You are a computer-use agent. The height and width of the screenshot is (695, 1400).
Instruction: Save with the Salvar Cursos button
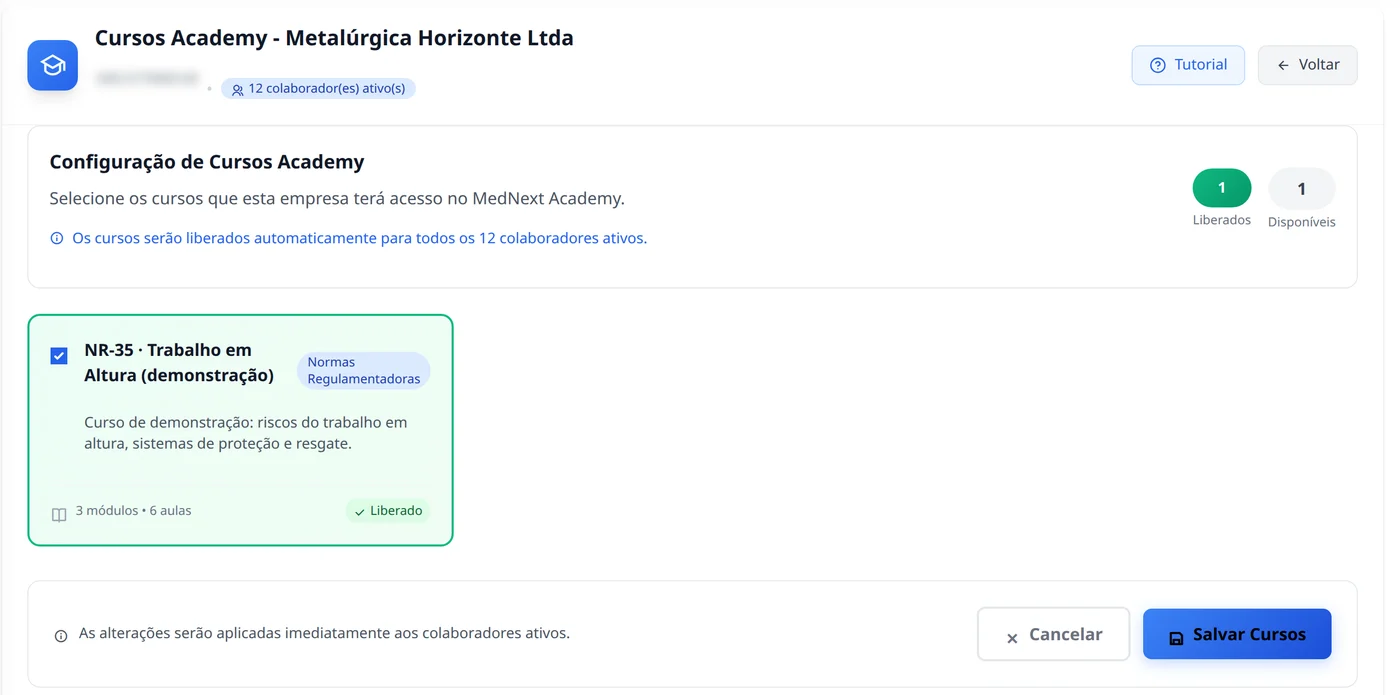pyautogui.click(x=1237, y=634)
